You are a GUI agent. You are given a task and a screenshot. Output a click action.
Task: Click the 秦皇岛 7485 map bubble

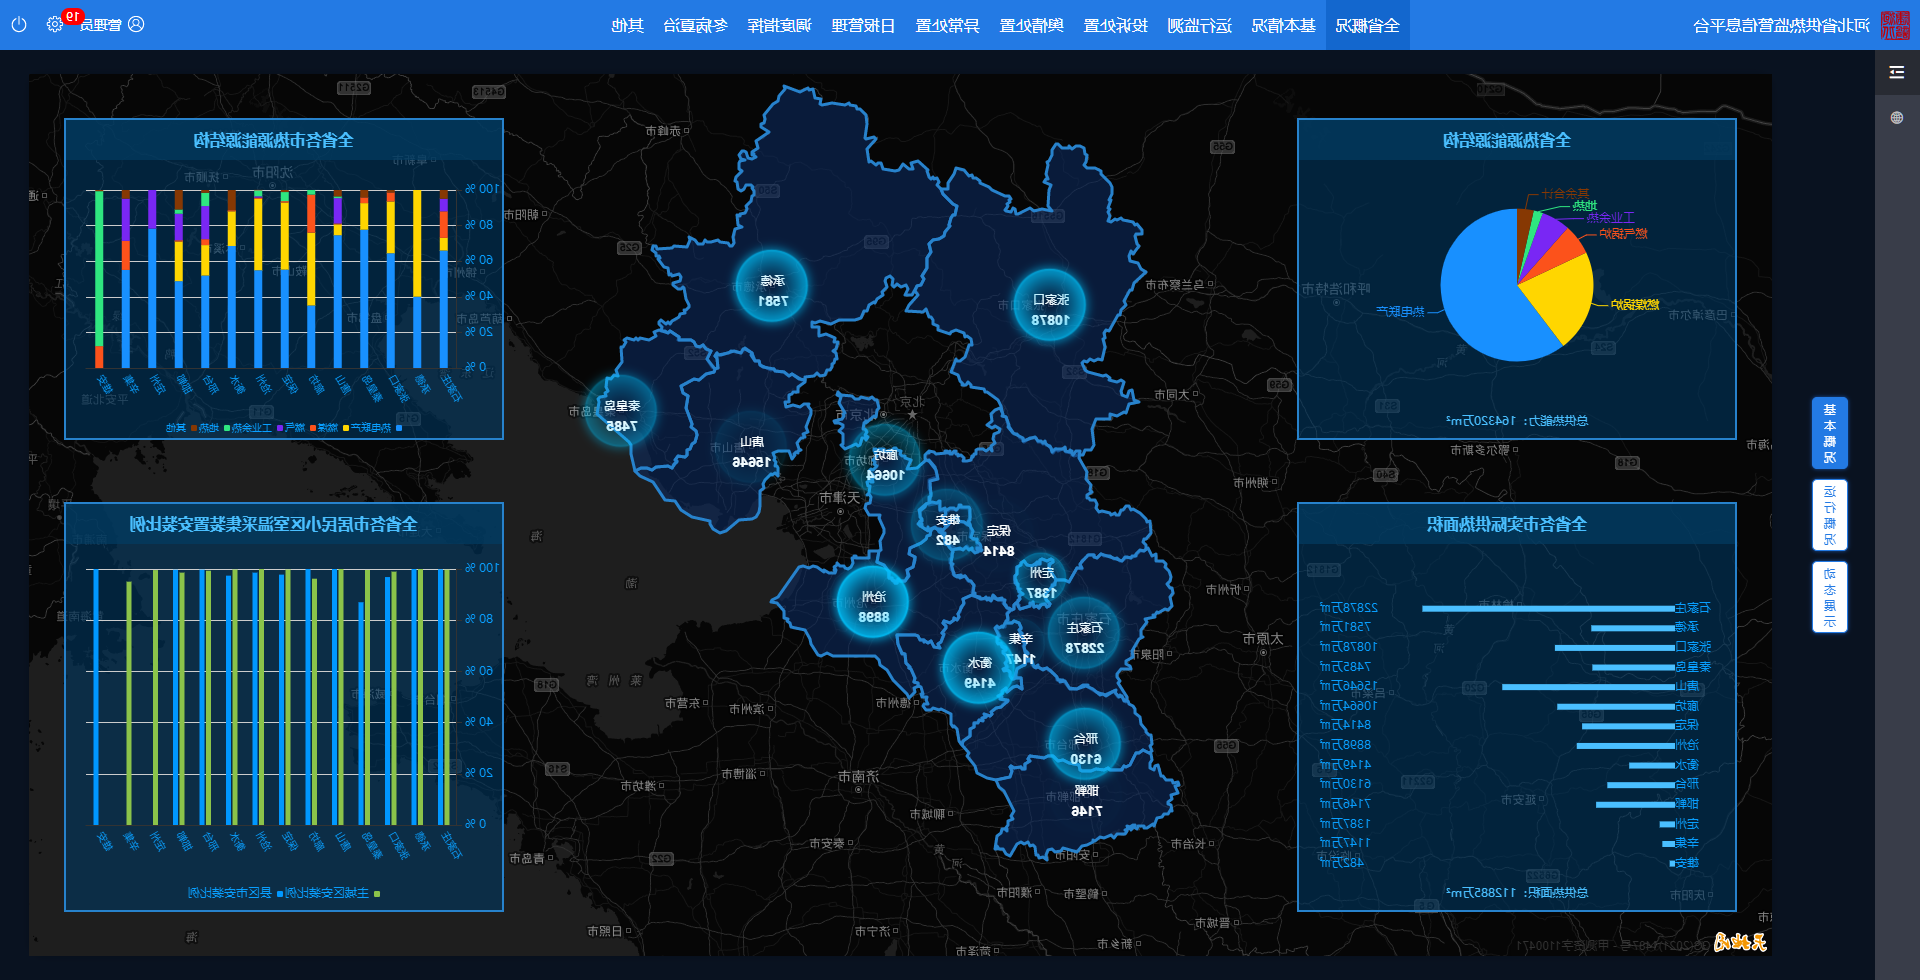(x=621, y=412)
